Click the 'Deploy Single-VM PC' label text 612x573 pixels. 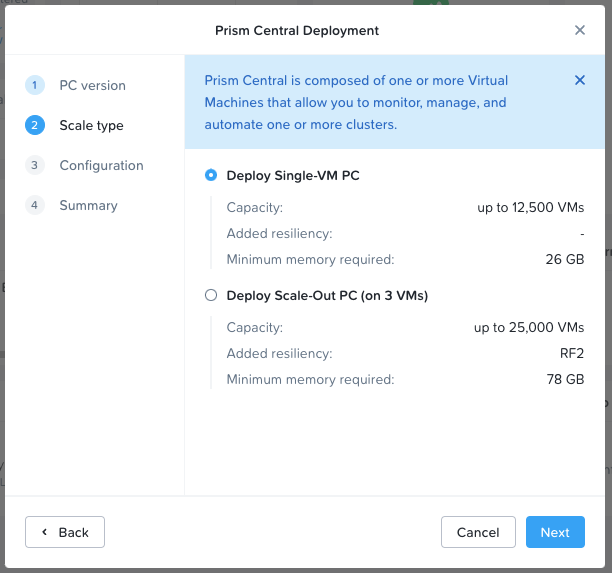[x=293, y=175]
